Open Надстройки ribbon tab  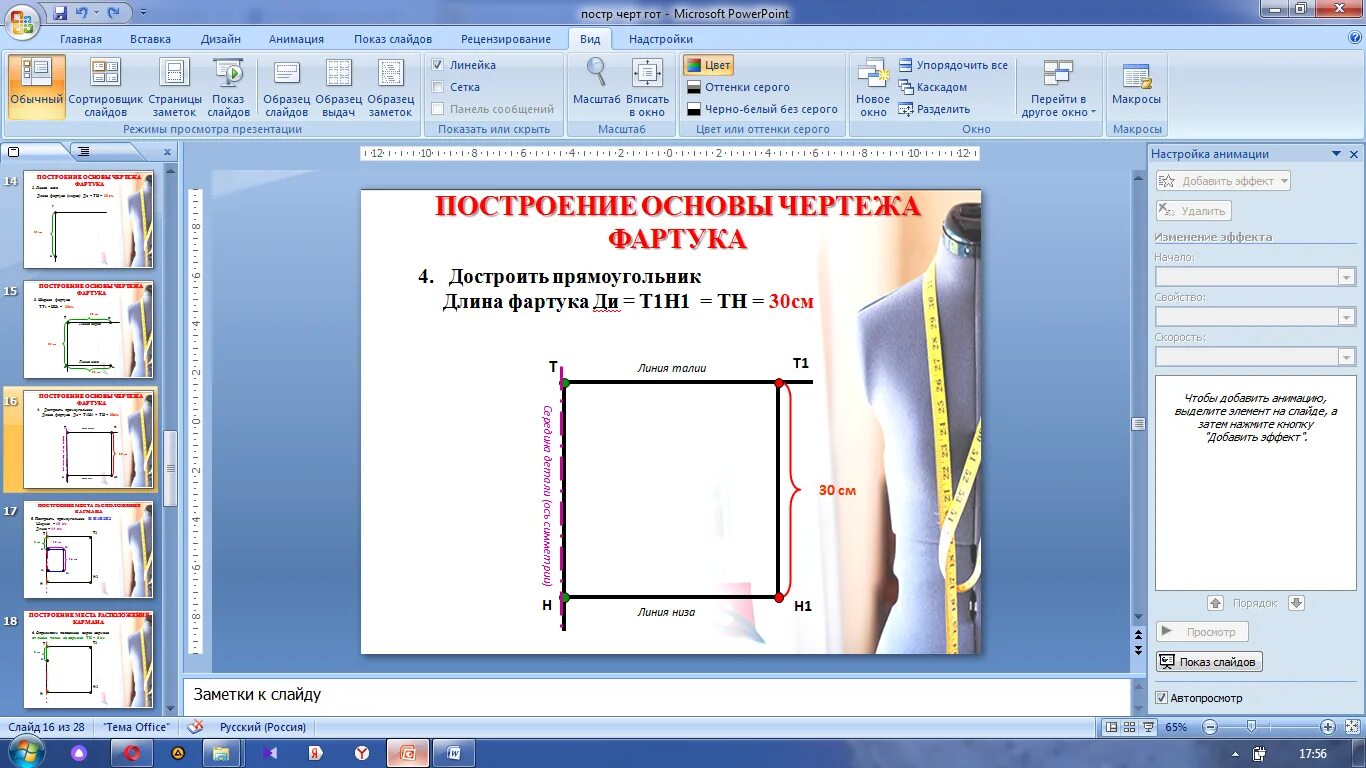click(661, 39)
